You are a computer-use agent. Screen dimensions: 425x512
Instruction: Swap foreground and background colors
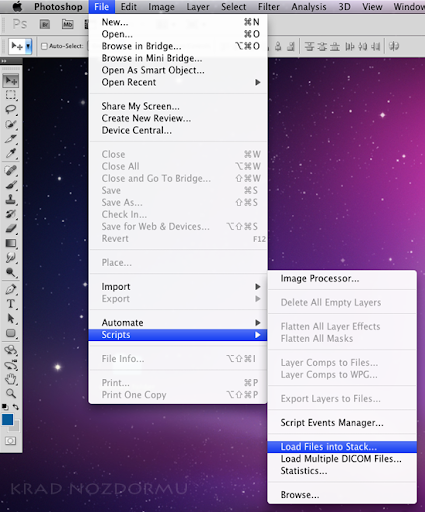coord(16,407)
